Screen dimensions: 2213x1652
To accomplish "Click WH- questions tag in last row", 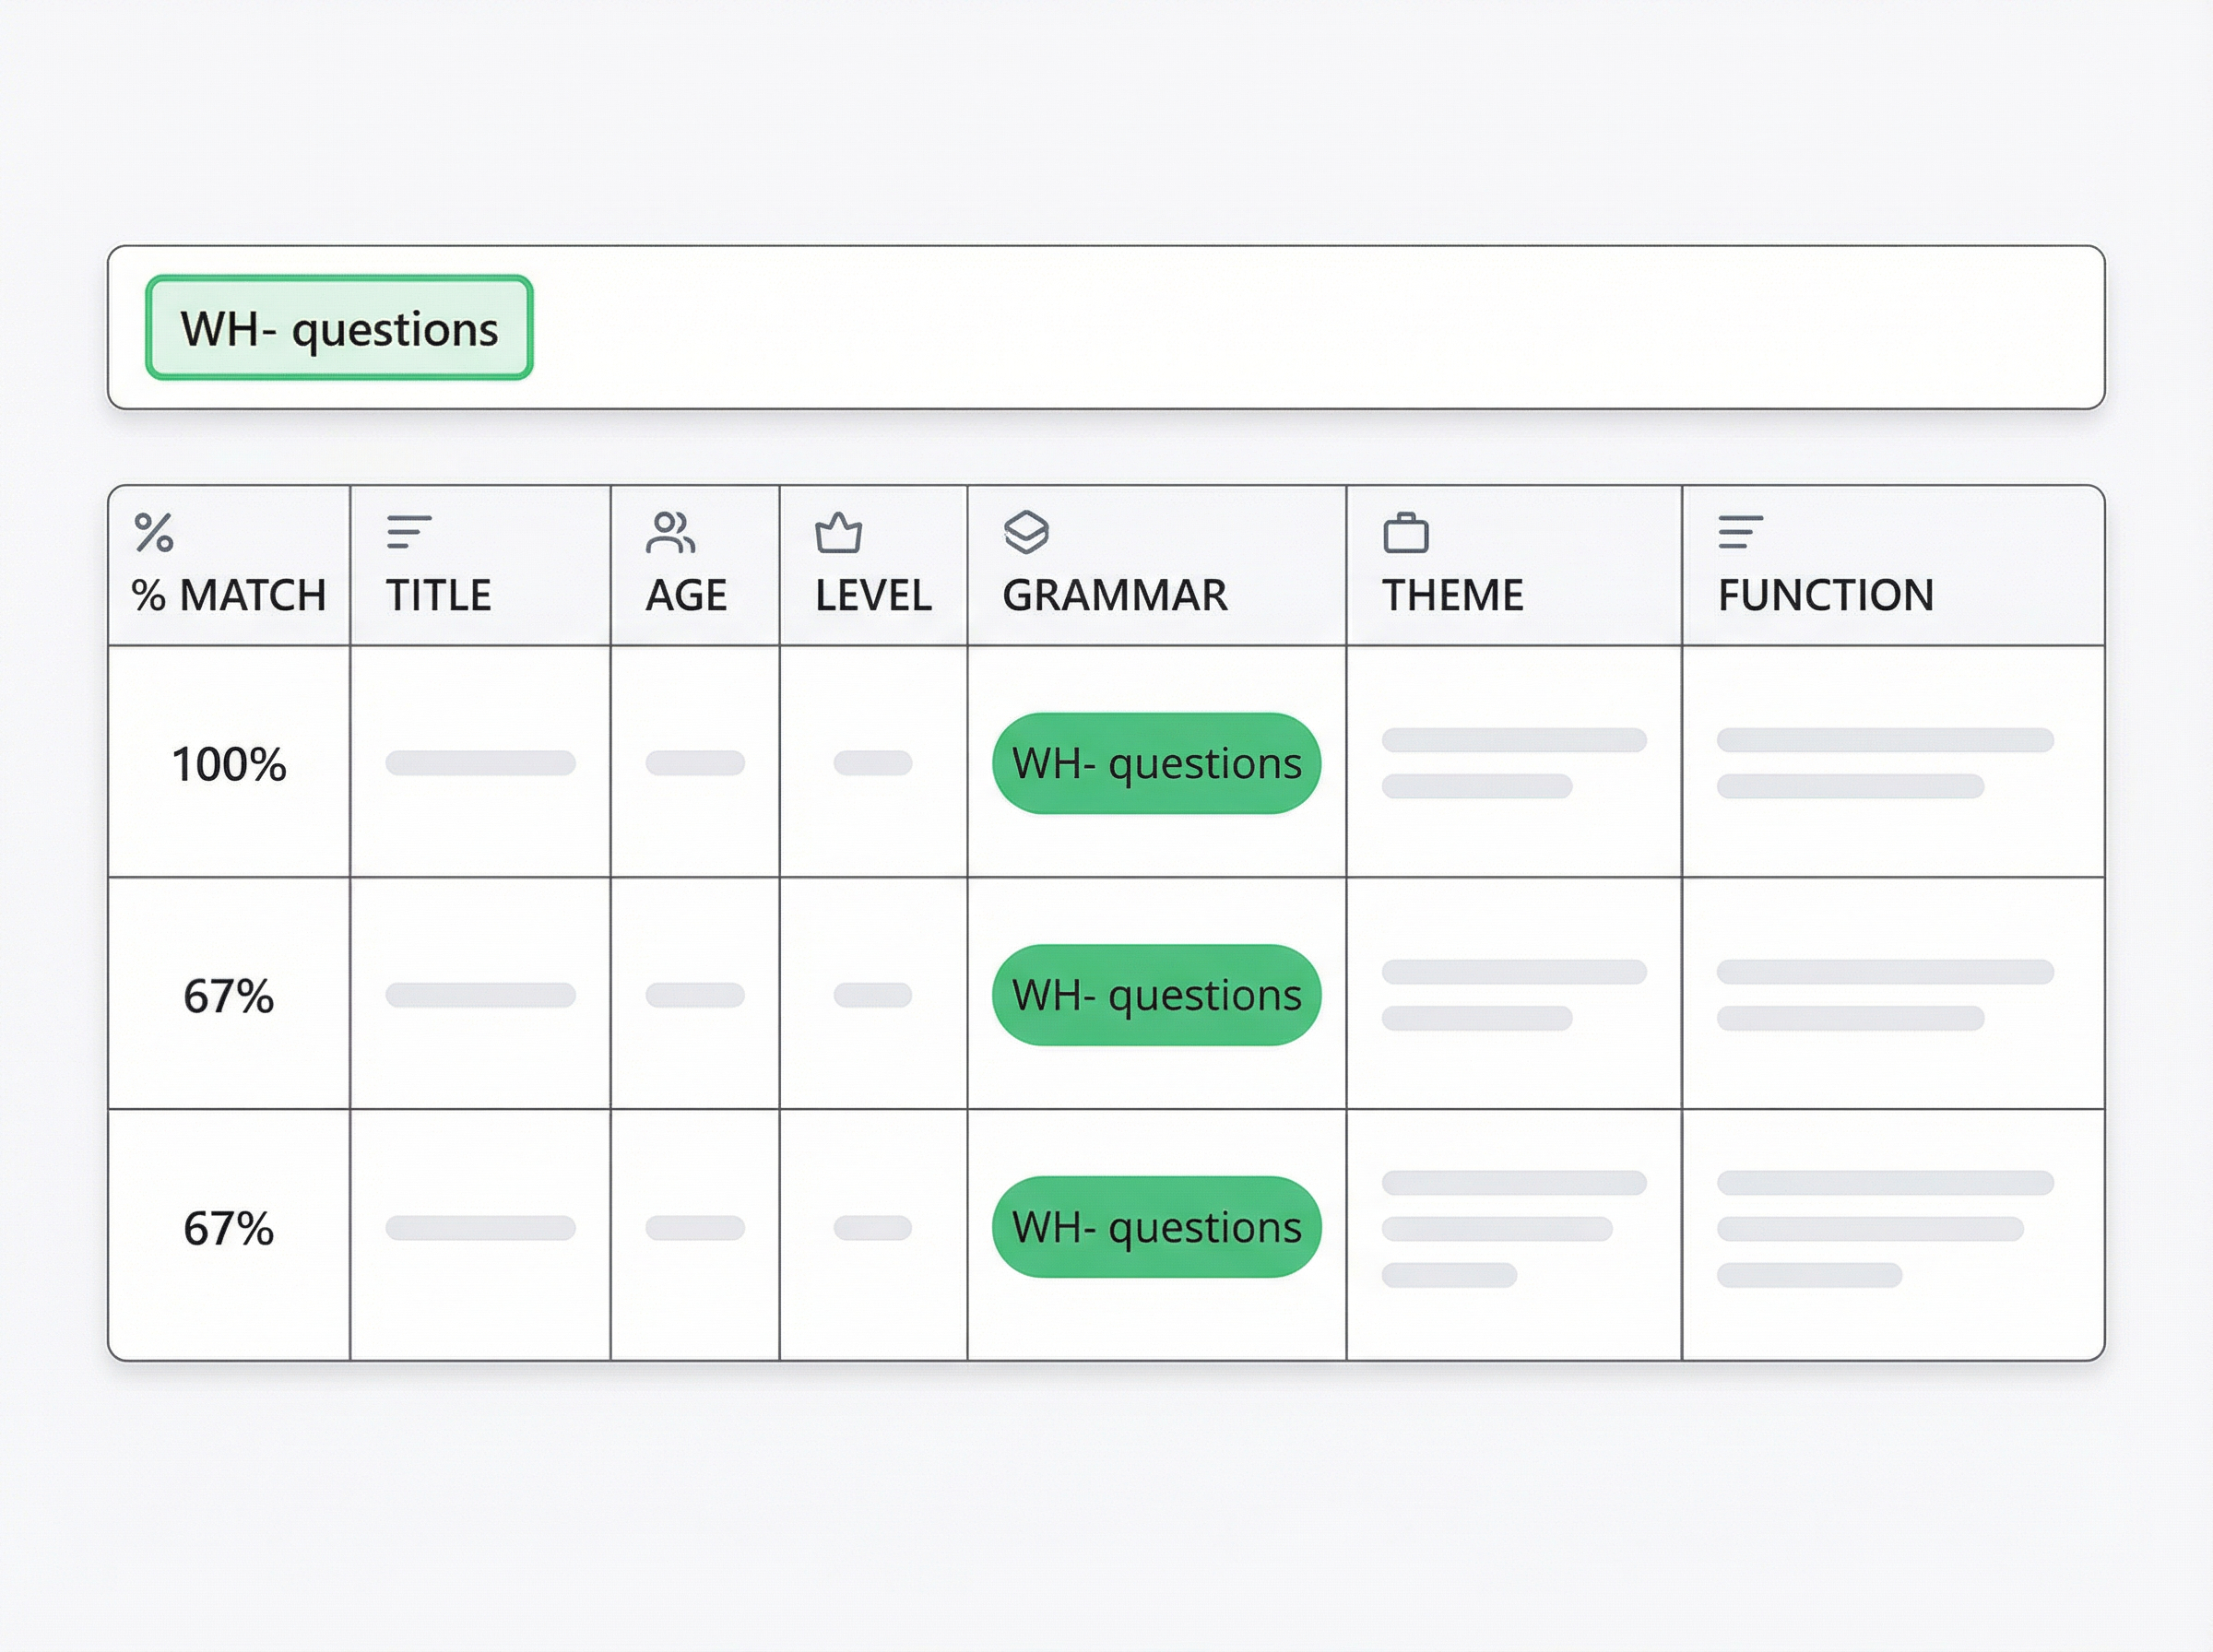I will coord(1156,1227).
